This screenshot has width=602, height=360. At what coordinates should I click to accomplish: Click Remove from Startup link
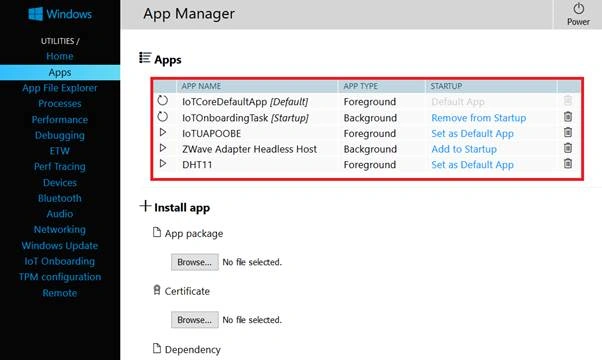tap(478, 118)
